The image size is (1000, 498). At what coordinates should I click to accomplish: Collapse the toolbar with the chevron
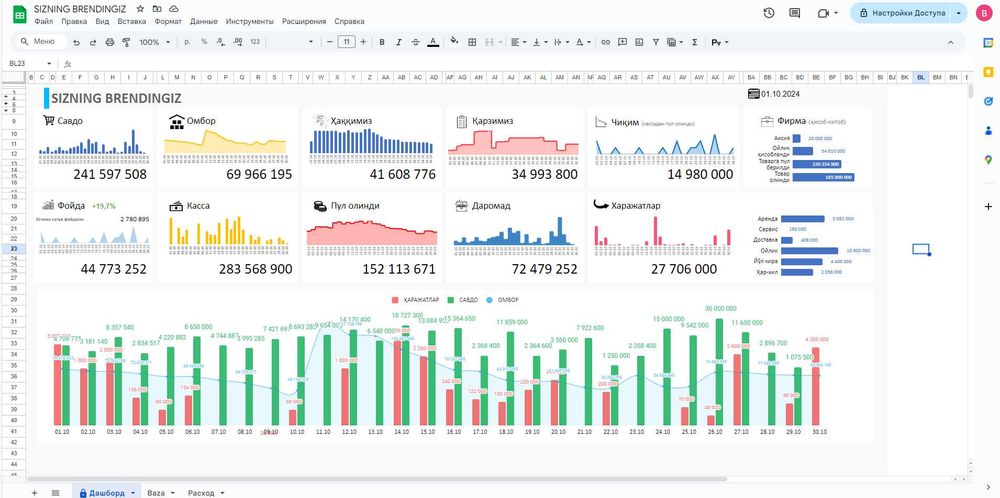950,42
